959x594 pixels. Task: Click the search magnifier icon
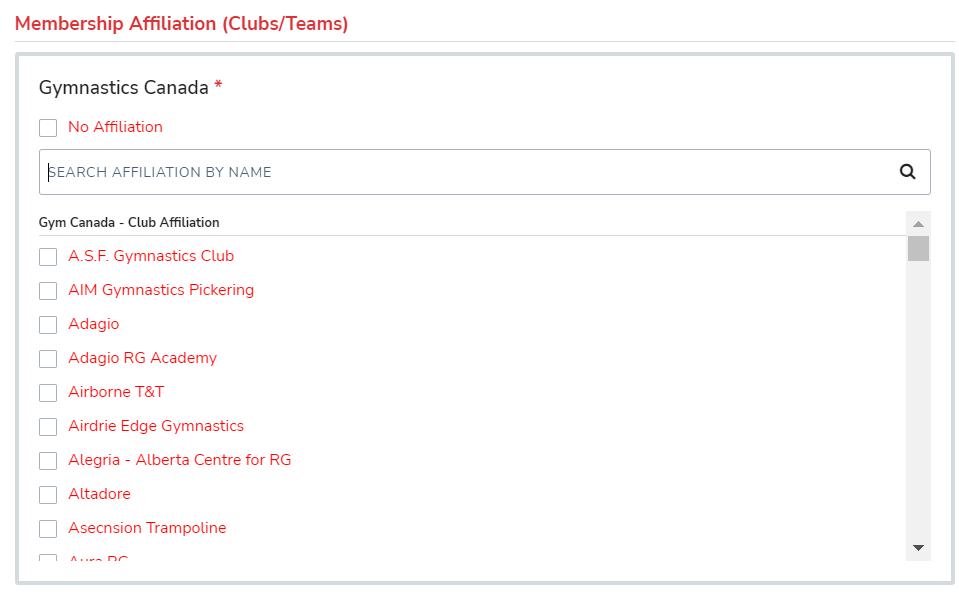pos(907,172)
